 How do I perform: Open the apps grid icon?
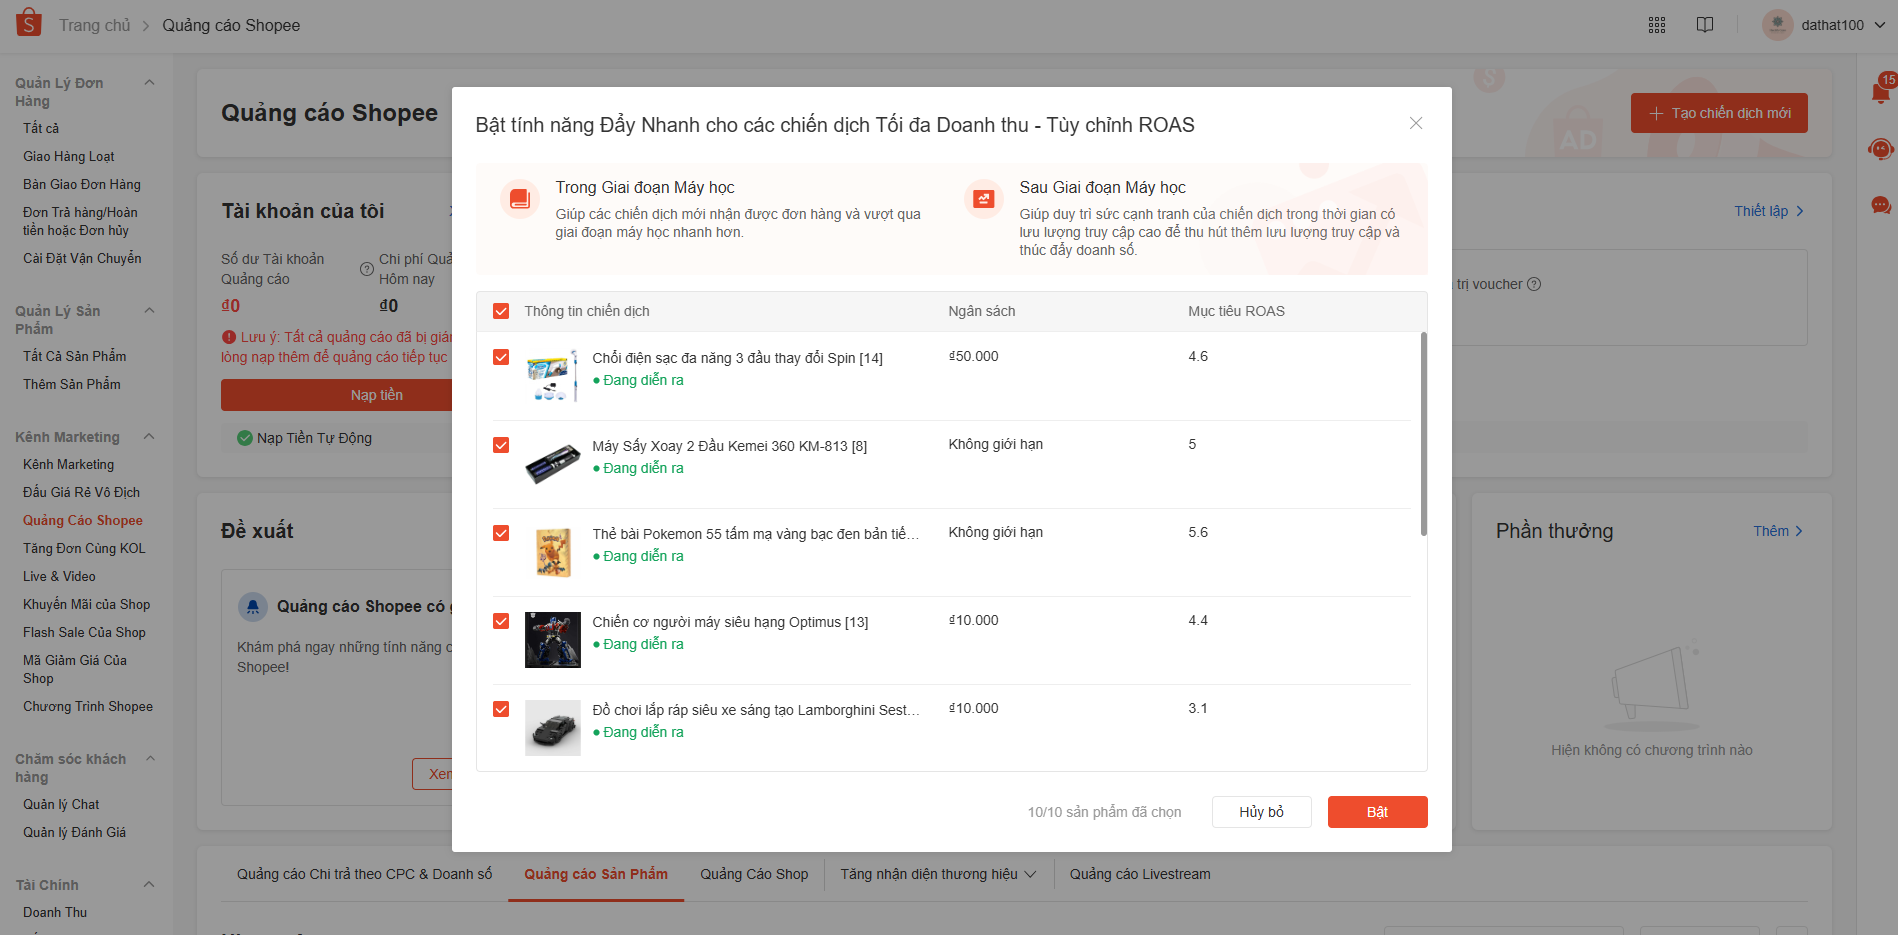tap(1657, 25)
